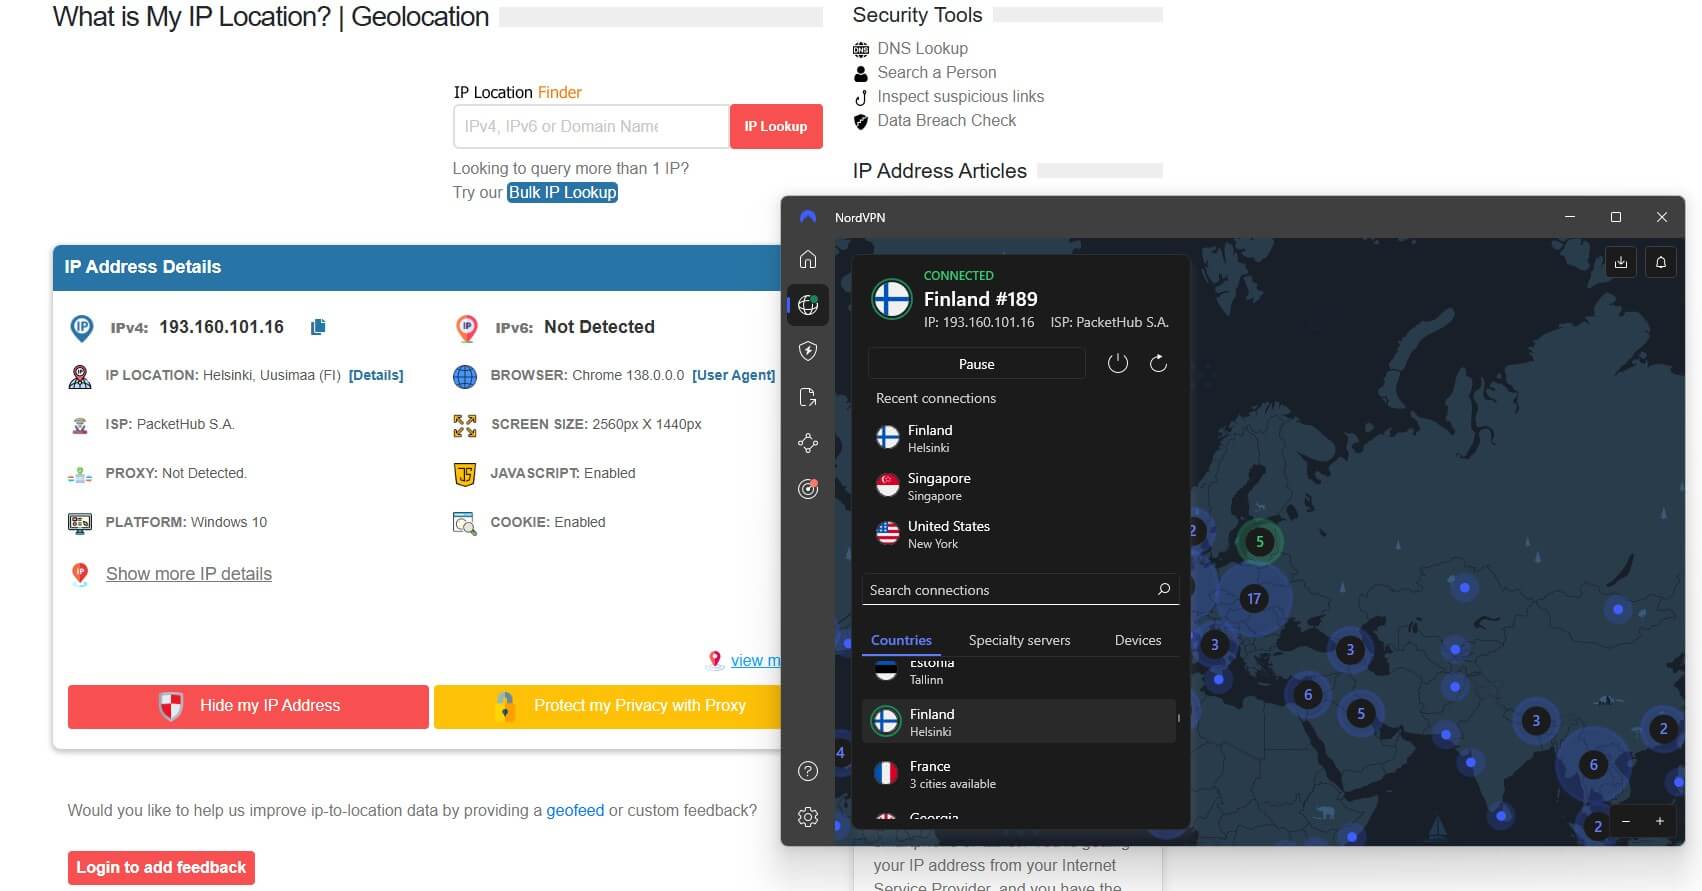
Task: Click map server cluster labeled 17
Action: coord(1253,599)
